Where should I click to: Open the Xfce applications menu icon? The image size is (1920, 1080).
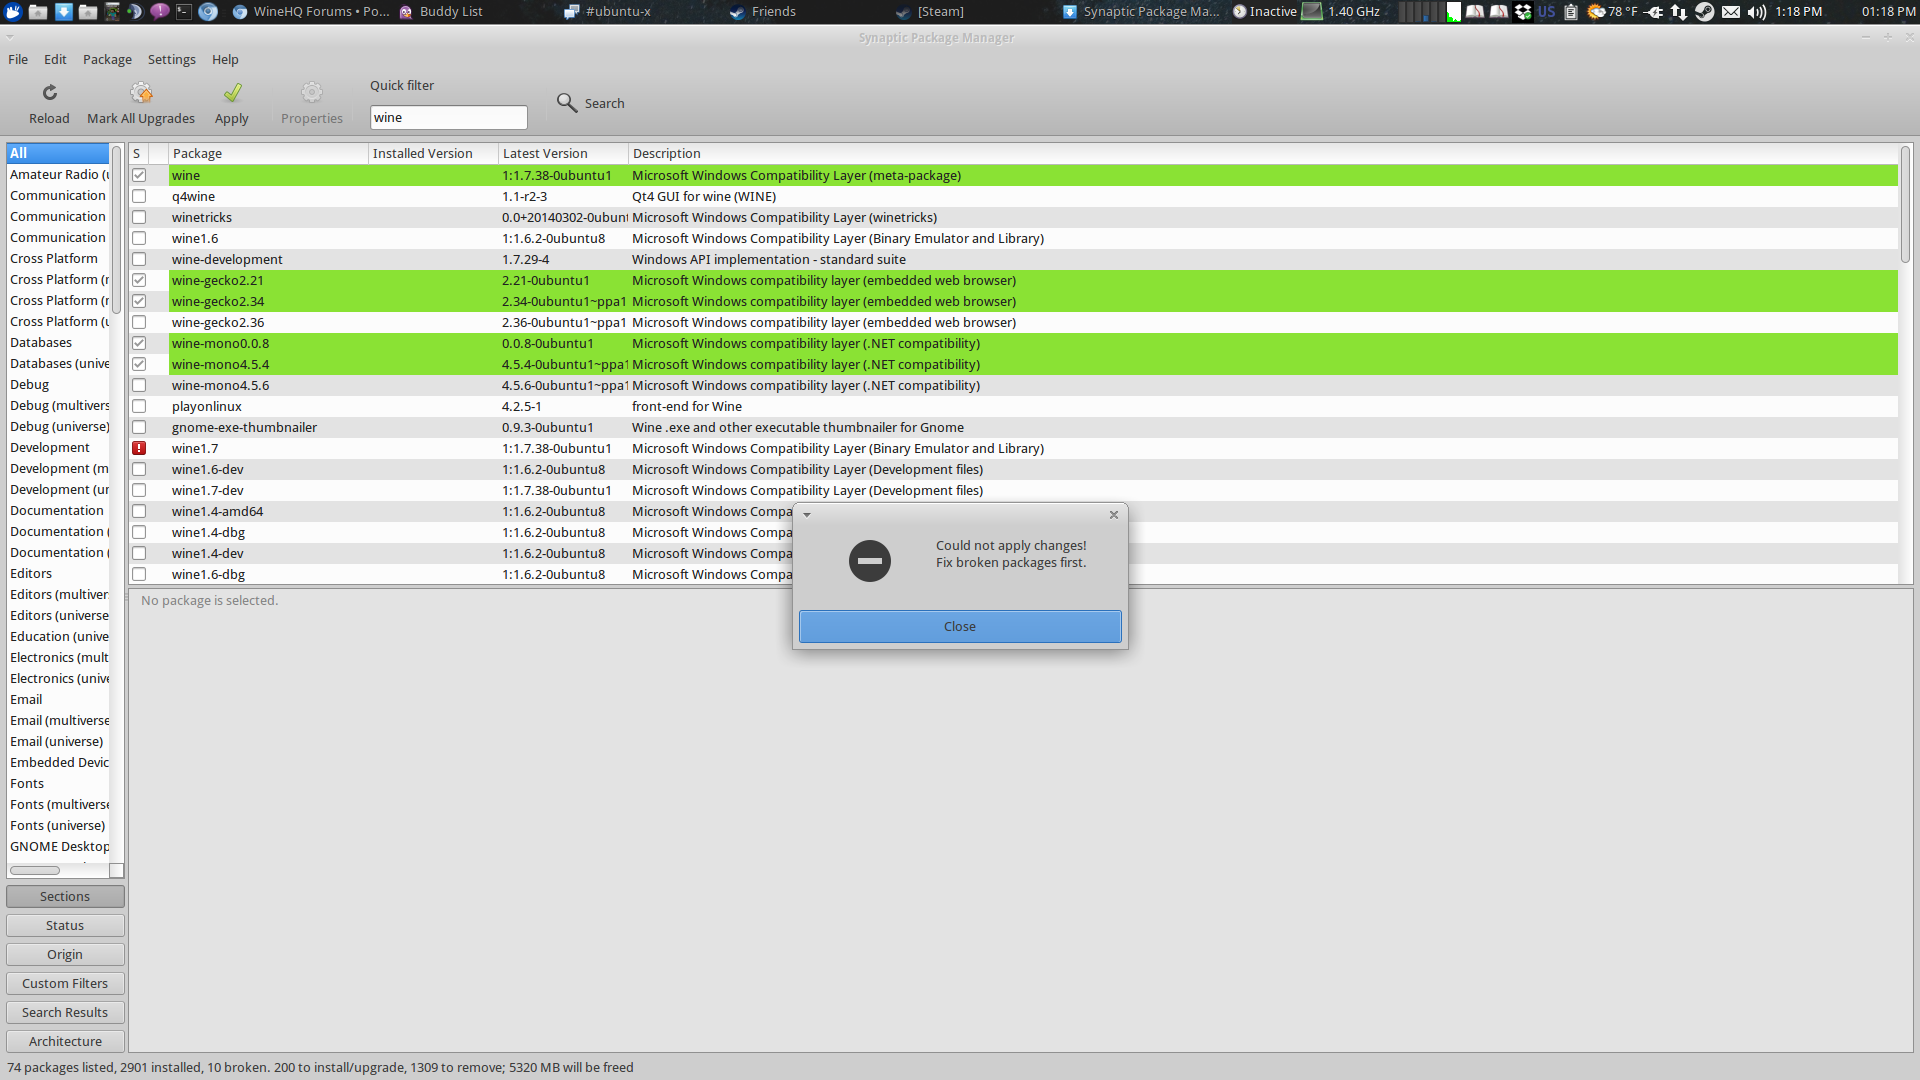click(x=13, y=12)
